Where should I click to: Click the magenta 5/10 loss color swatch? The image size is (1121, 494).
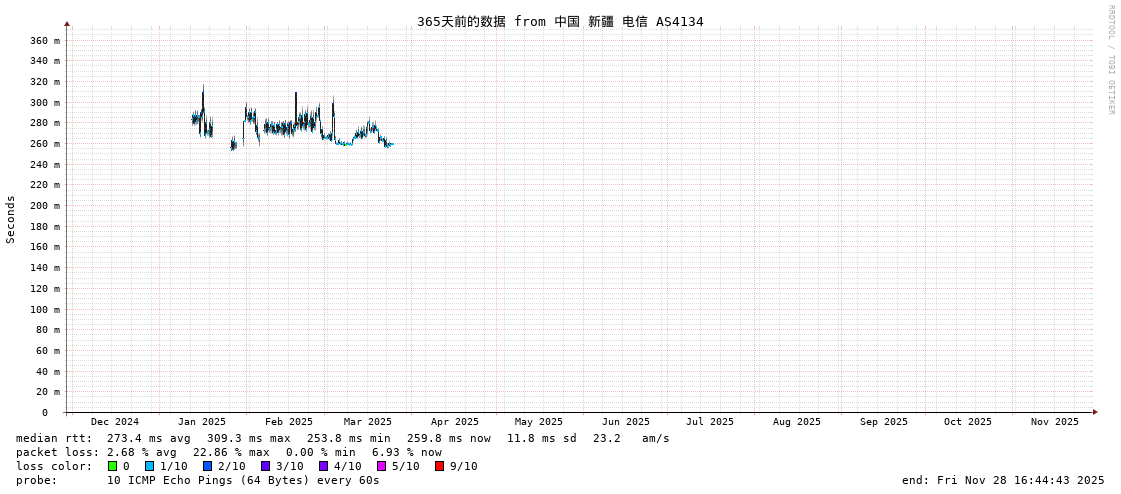click(381, 466)
